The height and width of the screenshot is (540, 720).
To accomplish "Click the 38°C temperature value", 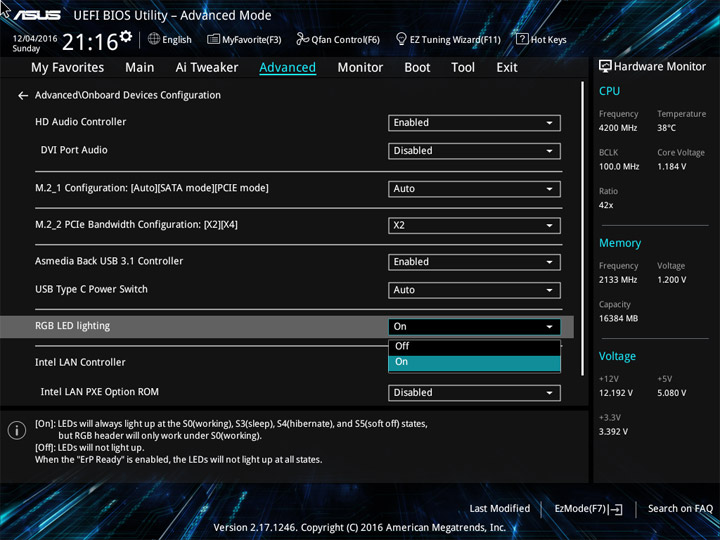I will pyautogui.click(x=666, y=128).
